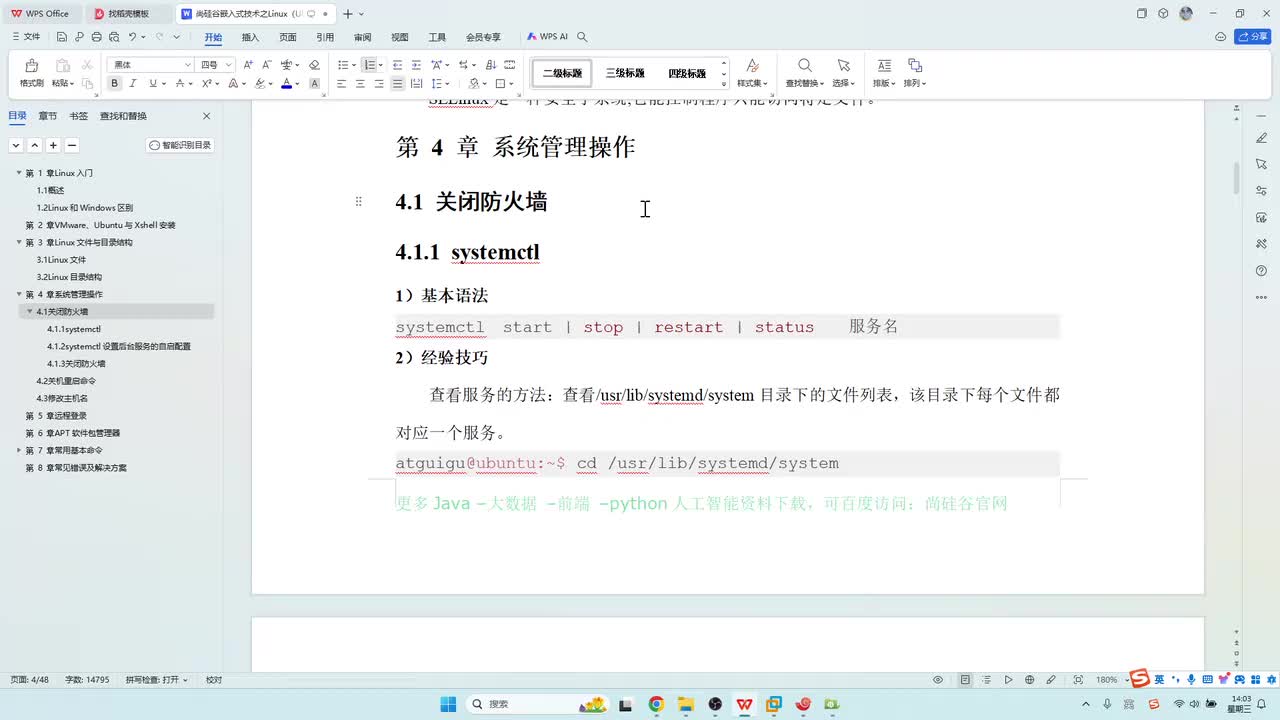Open the 文件 menu
Screen dimensions: 1280x720
26,37
